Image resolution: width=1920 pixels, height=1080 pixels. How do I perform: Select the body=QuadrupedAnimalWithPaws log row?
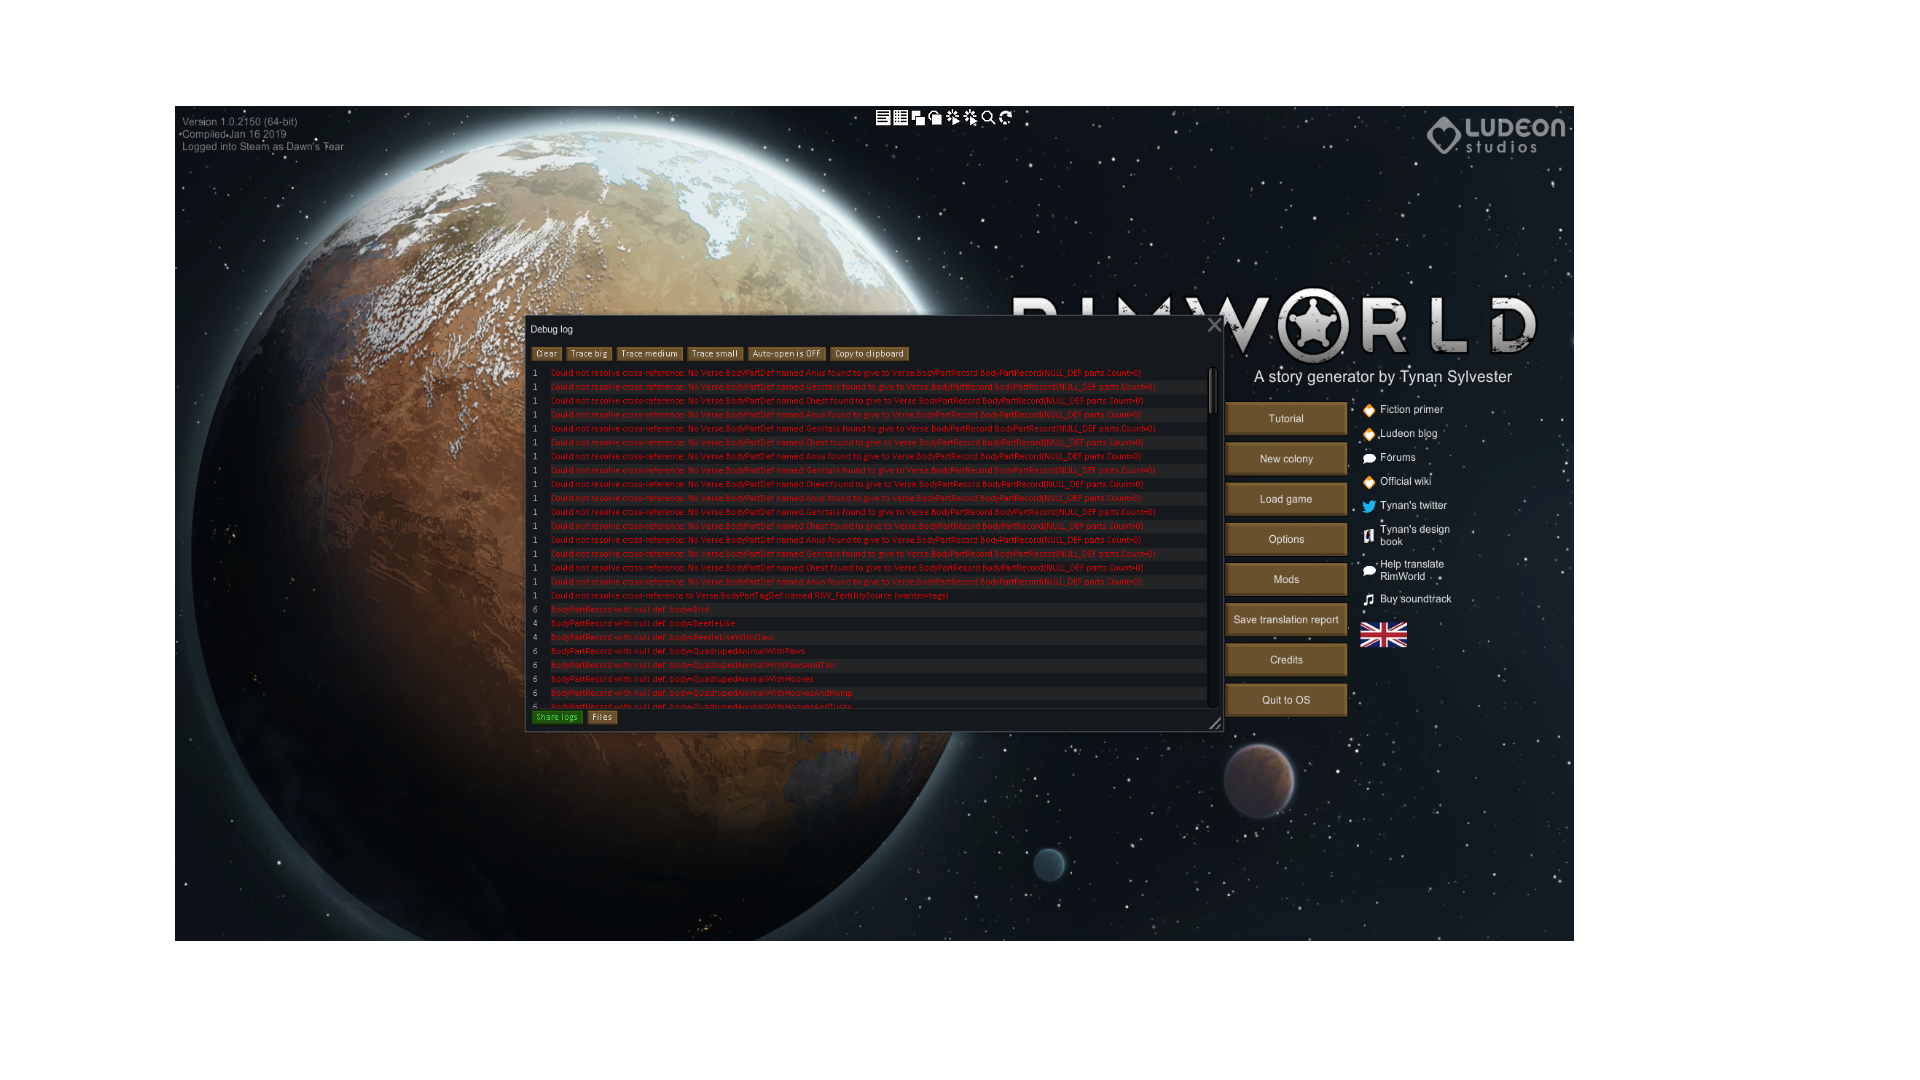(868, 651)
